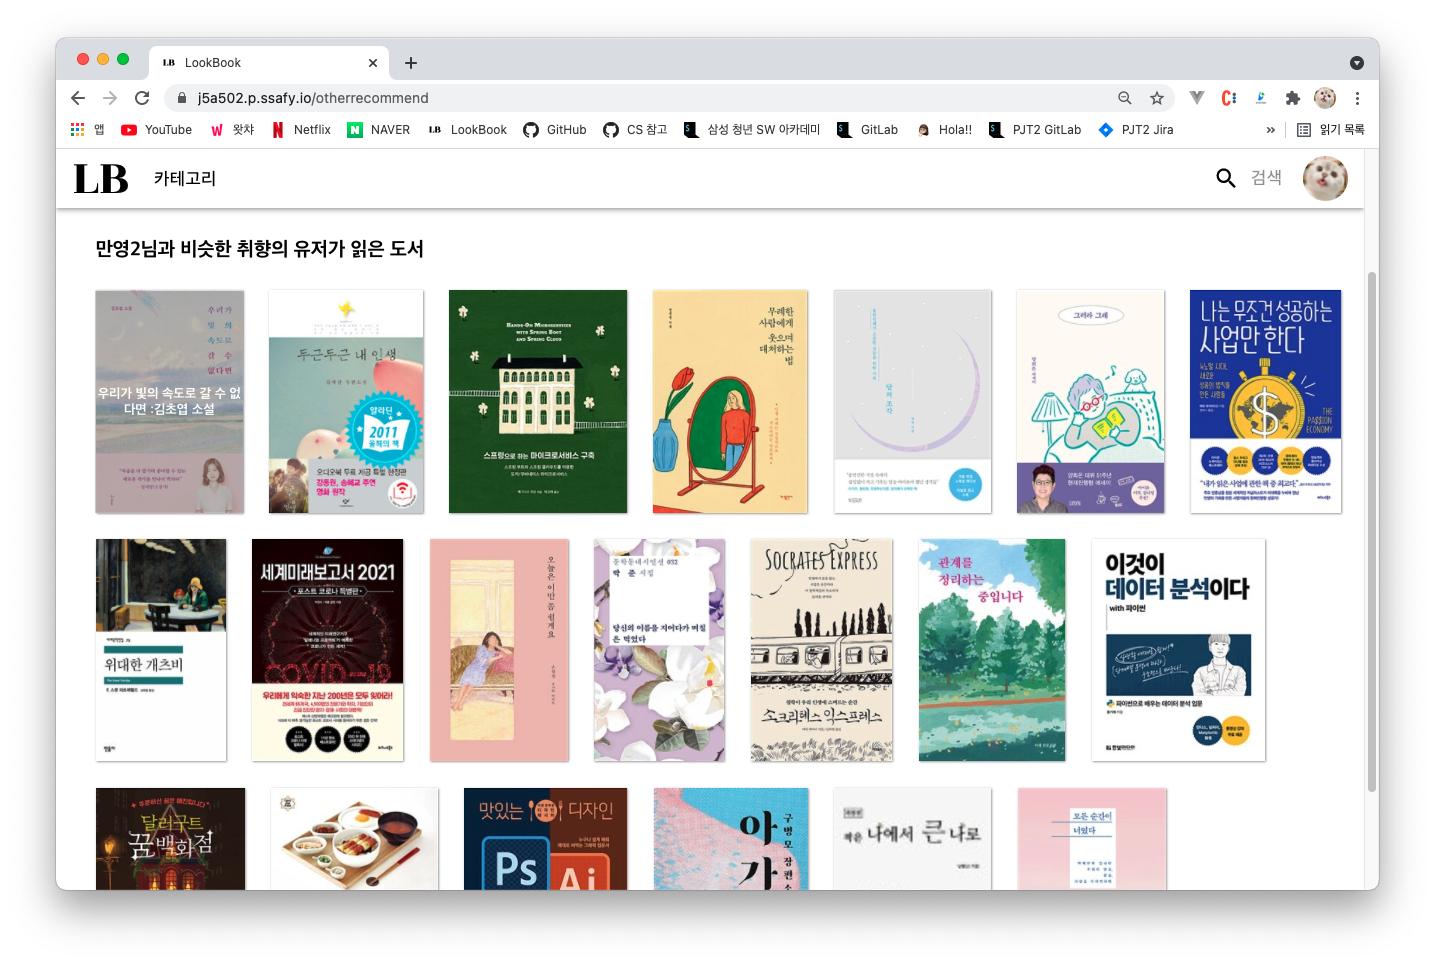This screenshot has height=964, width=1435.
Task: Click the address bar URL
Action: coord(313,98)
